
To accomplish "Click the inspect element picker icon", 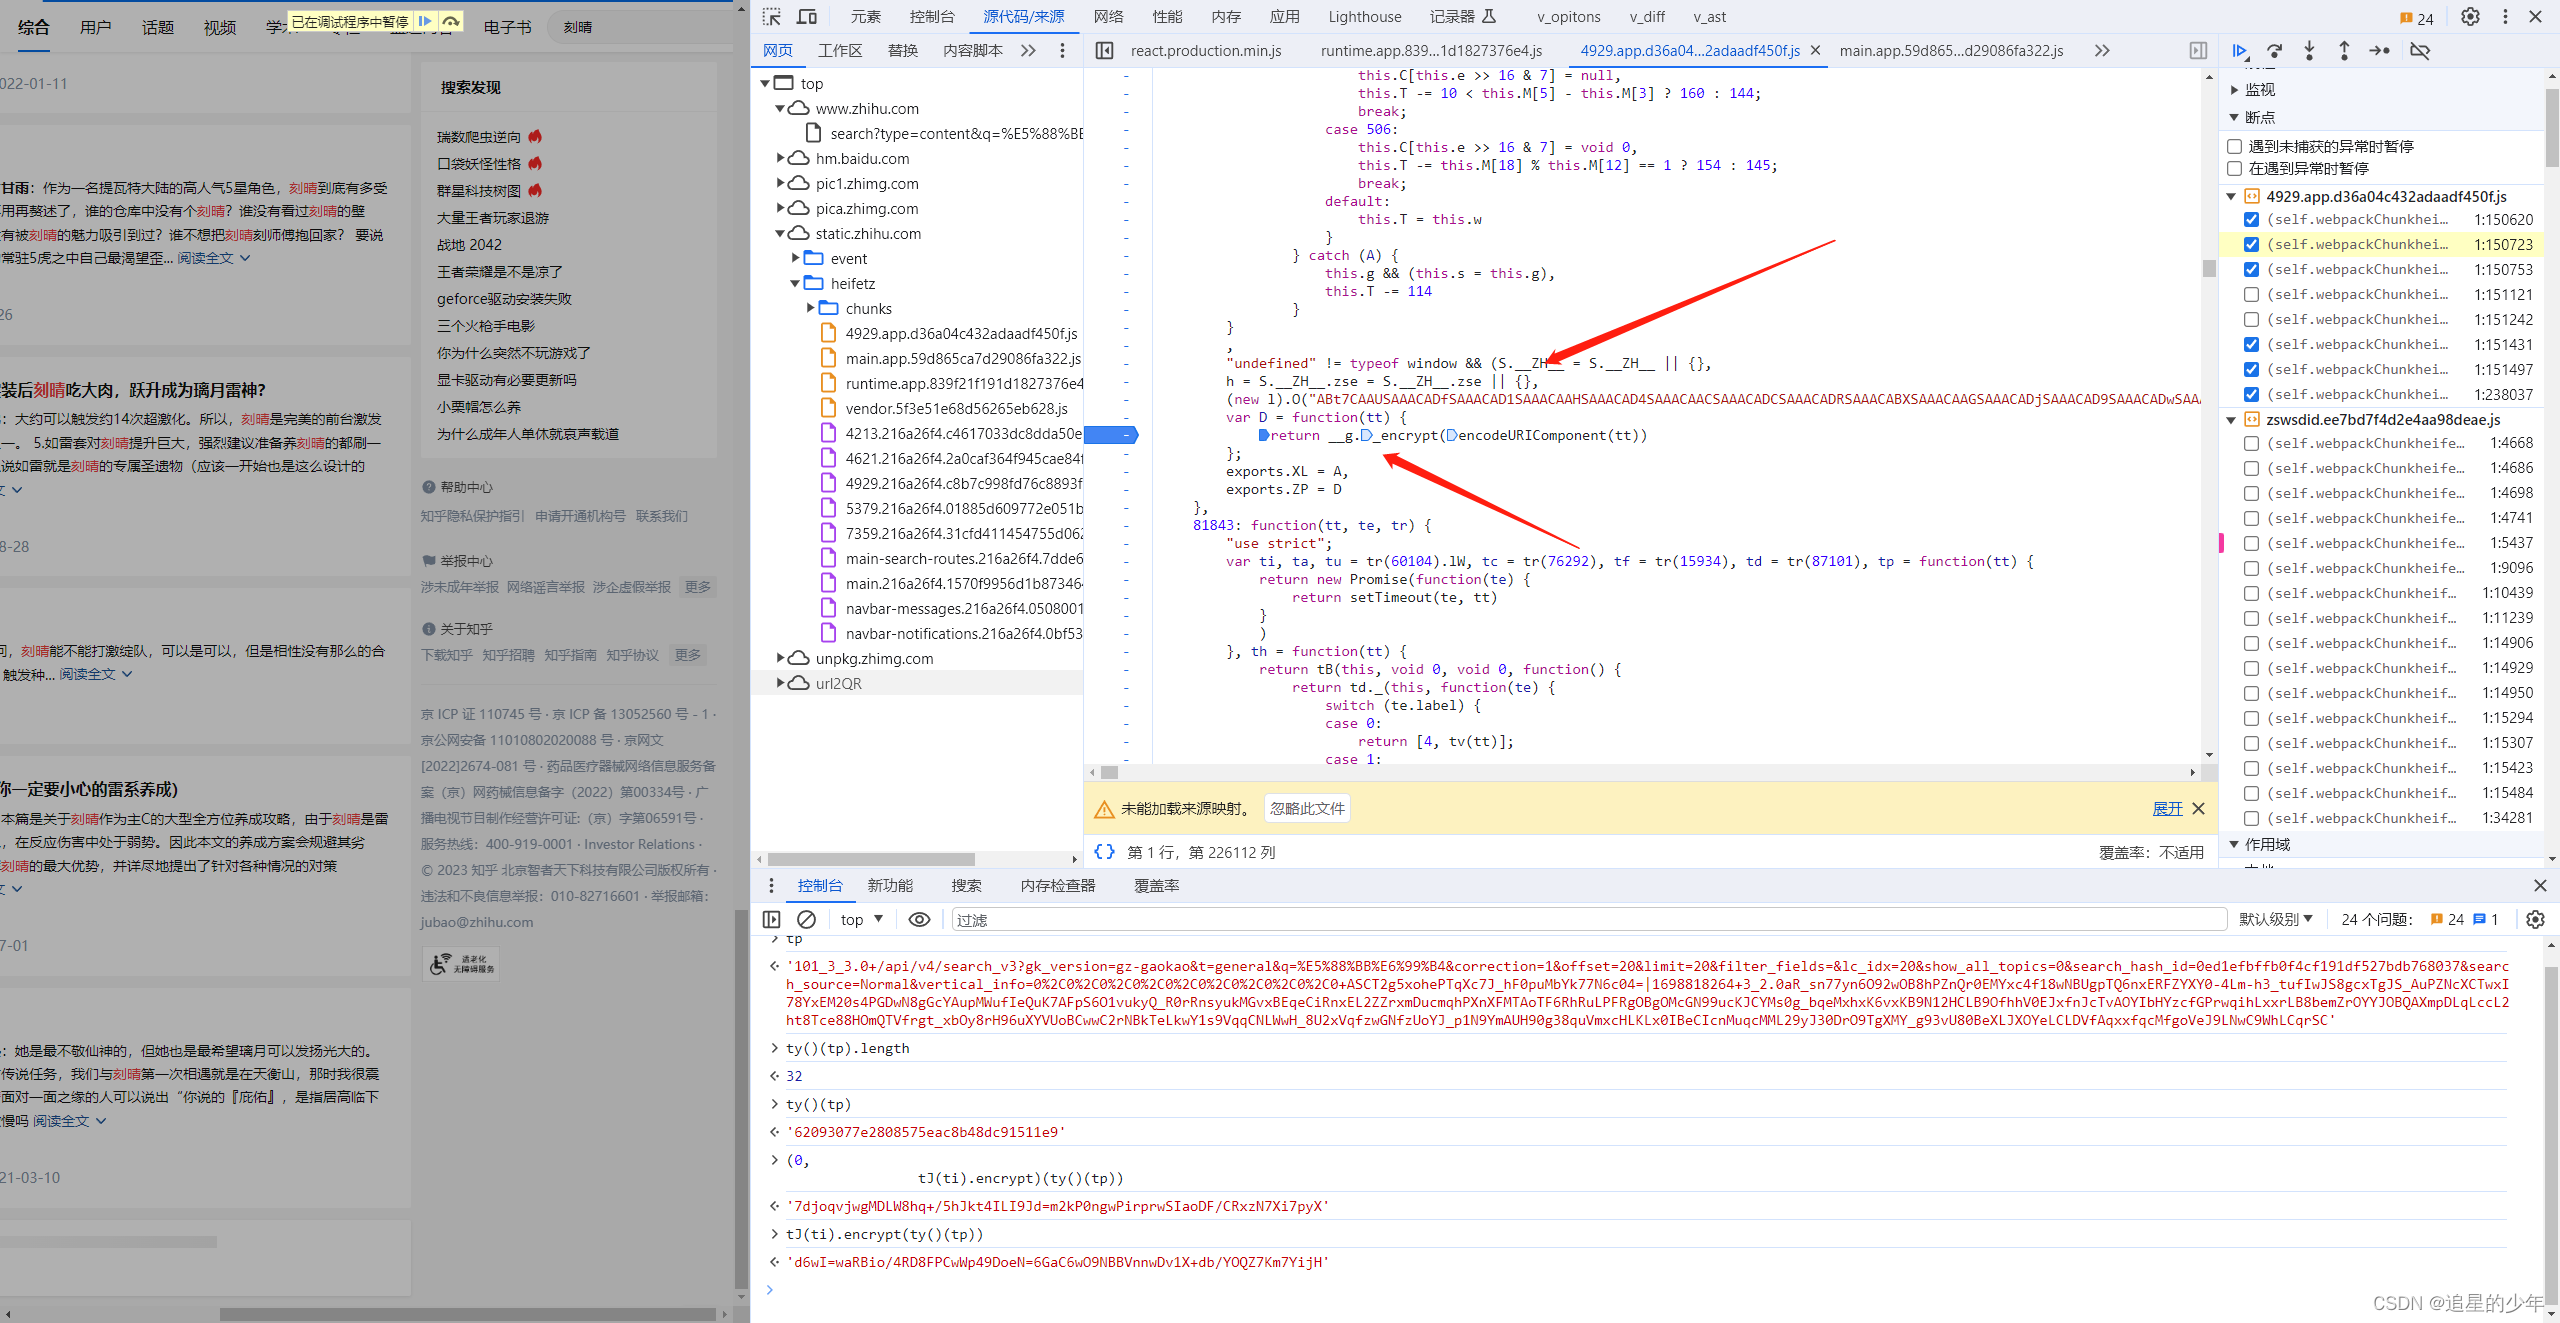I will point(771,17).
